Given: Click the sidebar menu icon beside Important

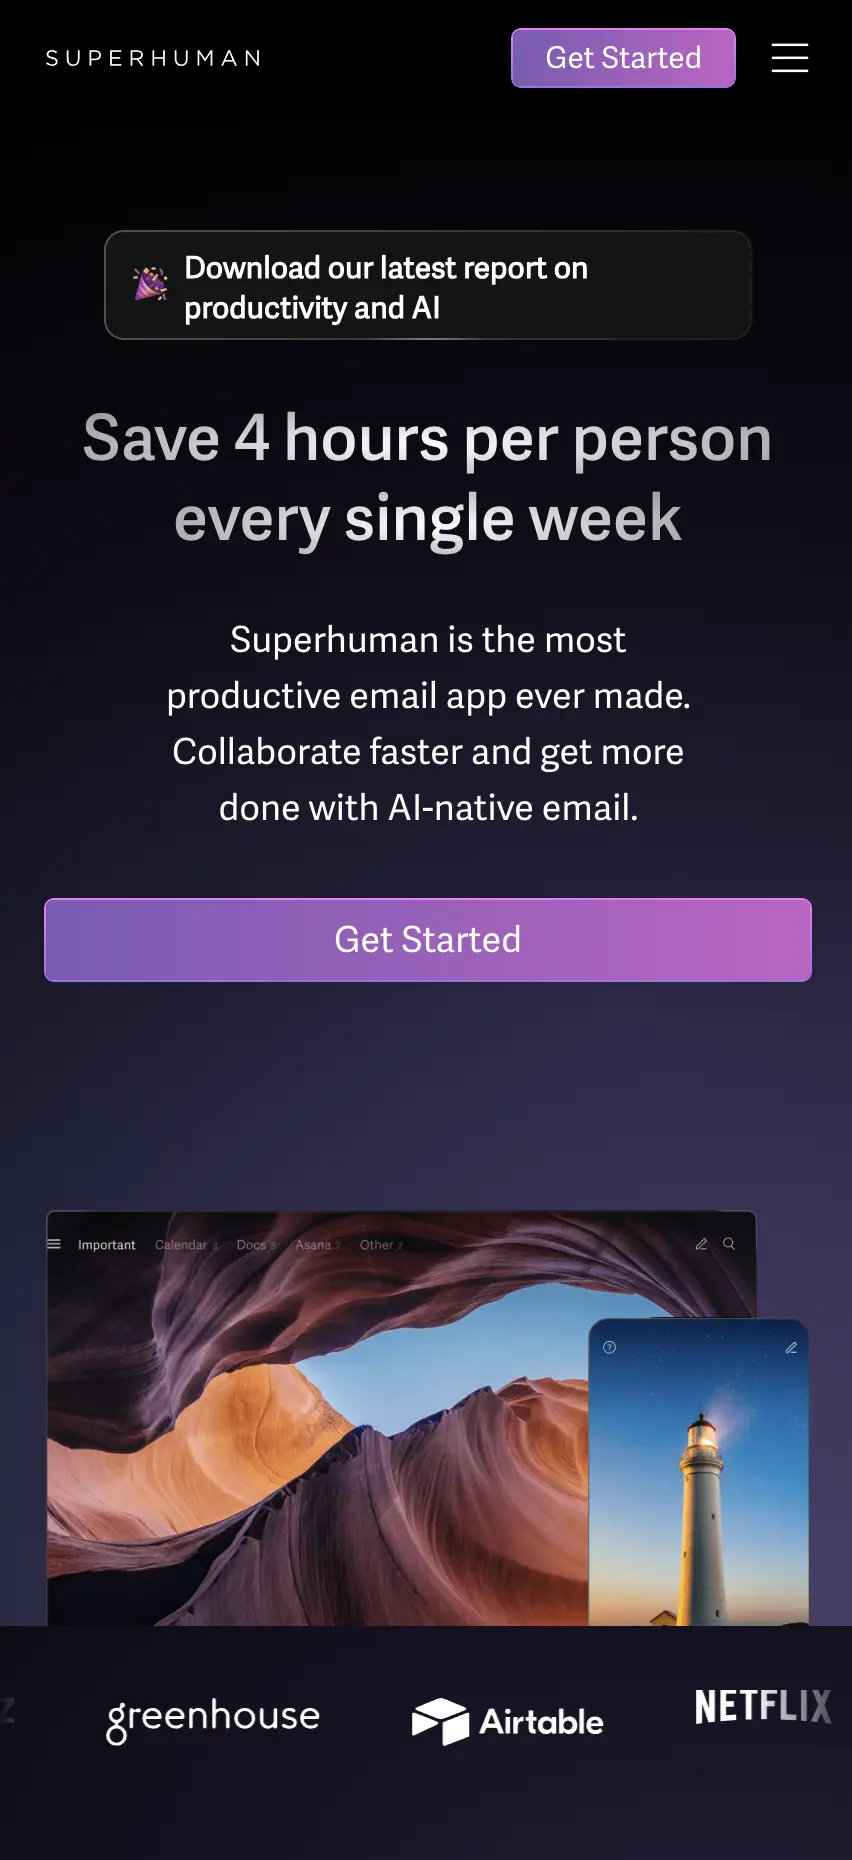Looking at the screenshot, I should pyautogui.click(x=54, y=1244).
